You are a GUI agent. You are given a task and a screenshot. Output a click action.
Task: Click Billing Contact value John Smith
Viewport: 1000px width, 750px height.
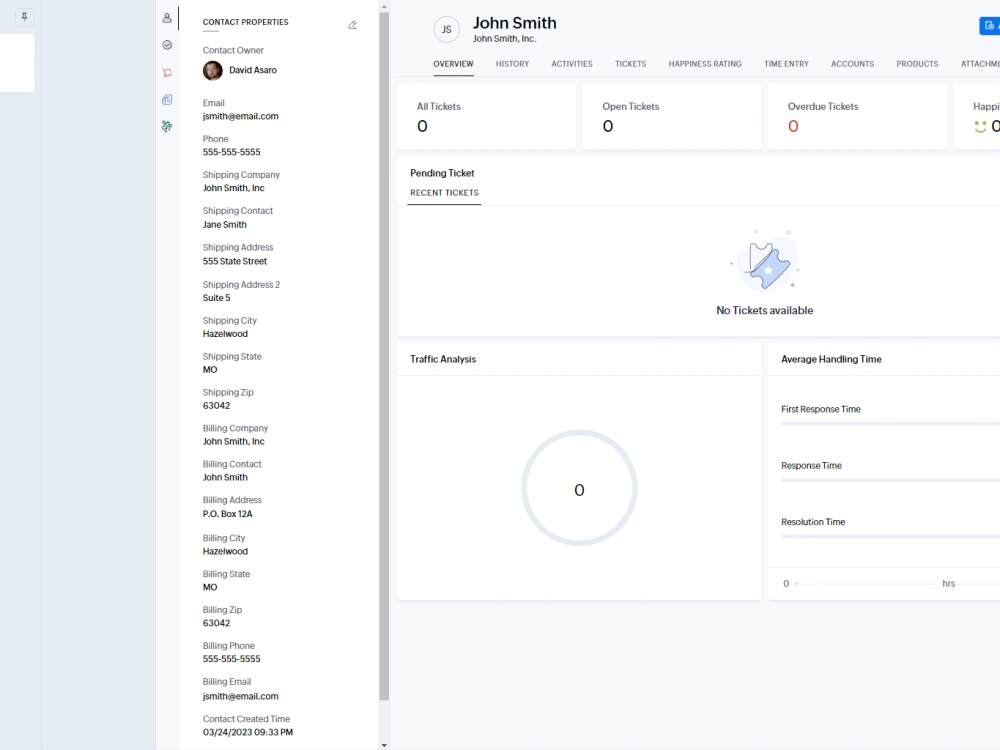(225, 477)
